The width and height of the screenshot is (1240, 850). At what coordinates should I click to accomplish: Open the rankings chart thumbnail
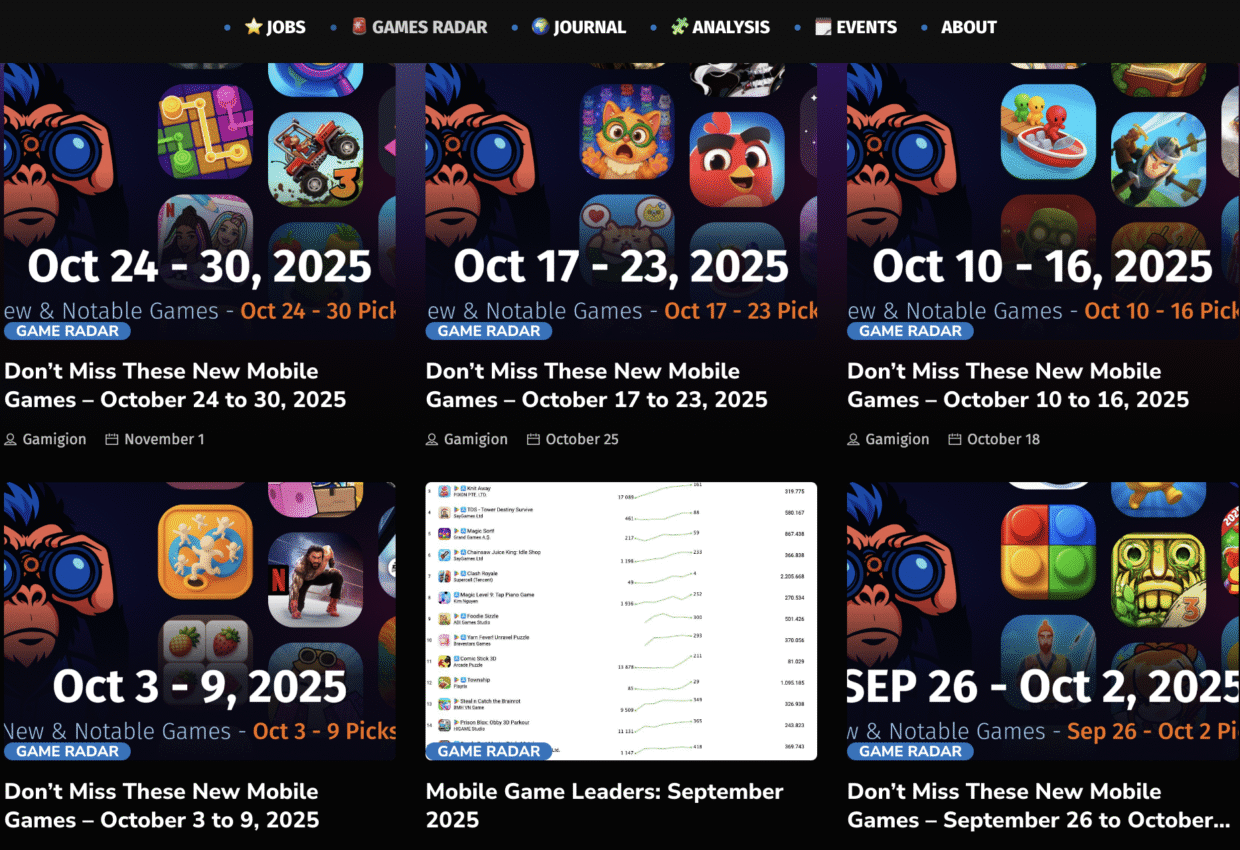[x=621, y=621]
